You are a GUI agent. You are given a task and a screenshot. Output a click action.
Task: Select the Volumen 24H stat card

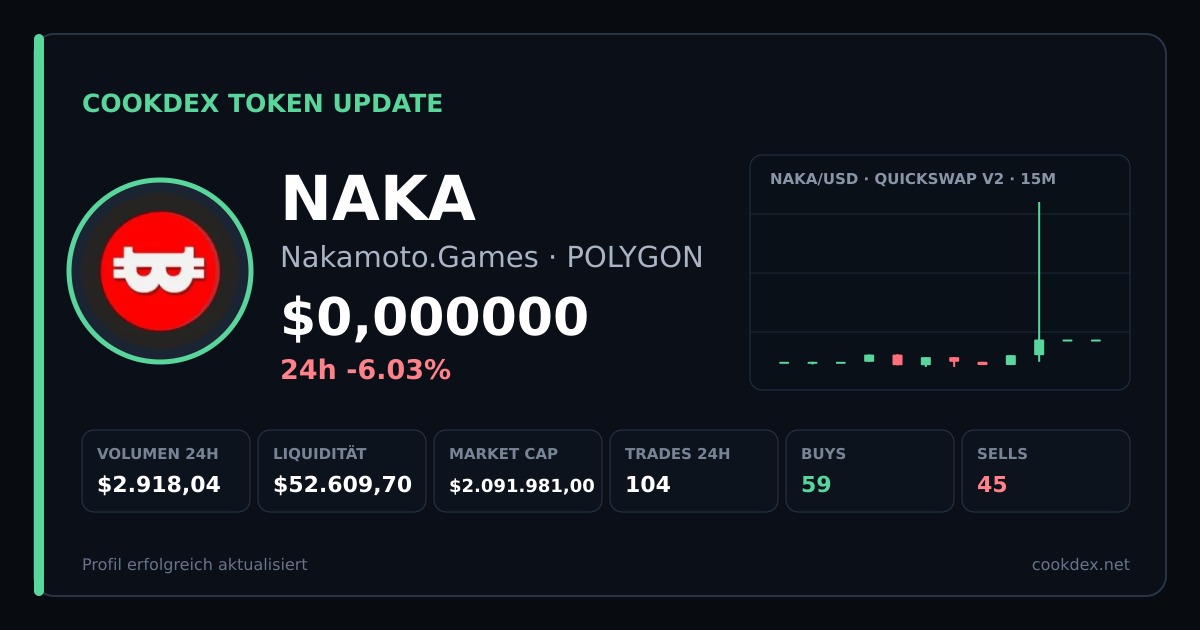(x=166, y=471)
